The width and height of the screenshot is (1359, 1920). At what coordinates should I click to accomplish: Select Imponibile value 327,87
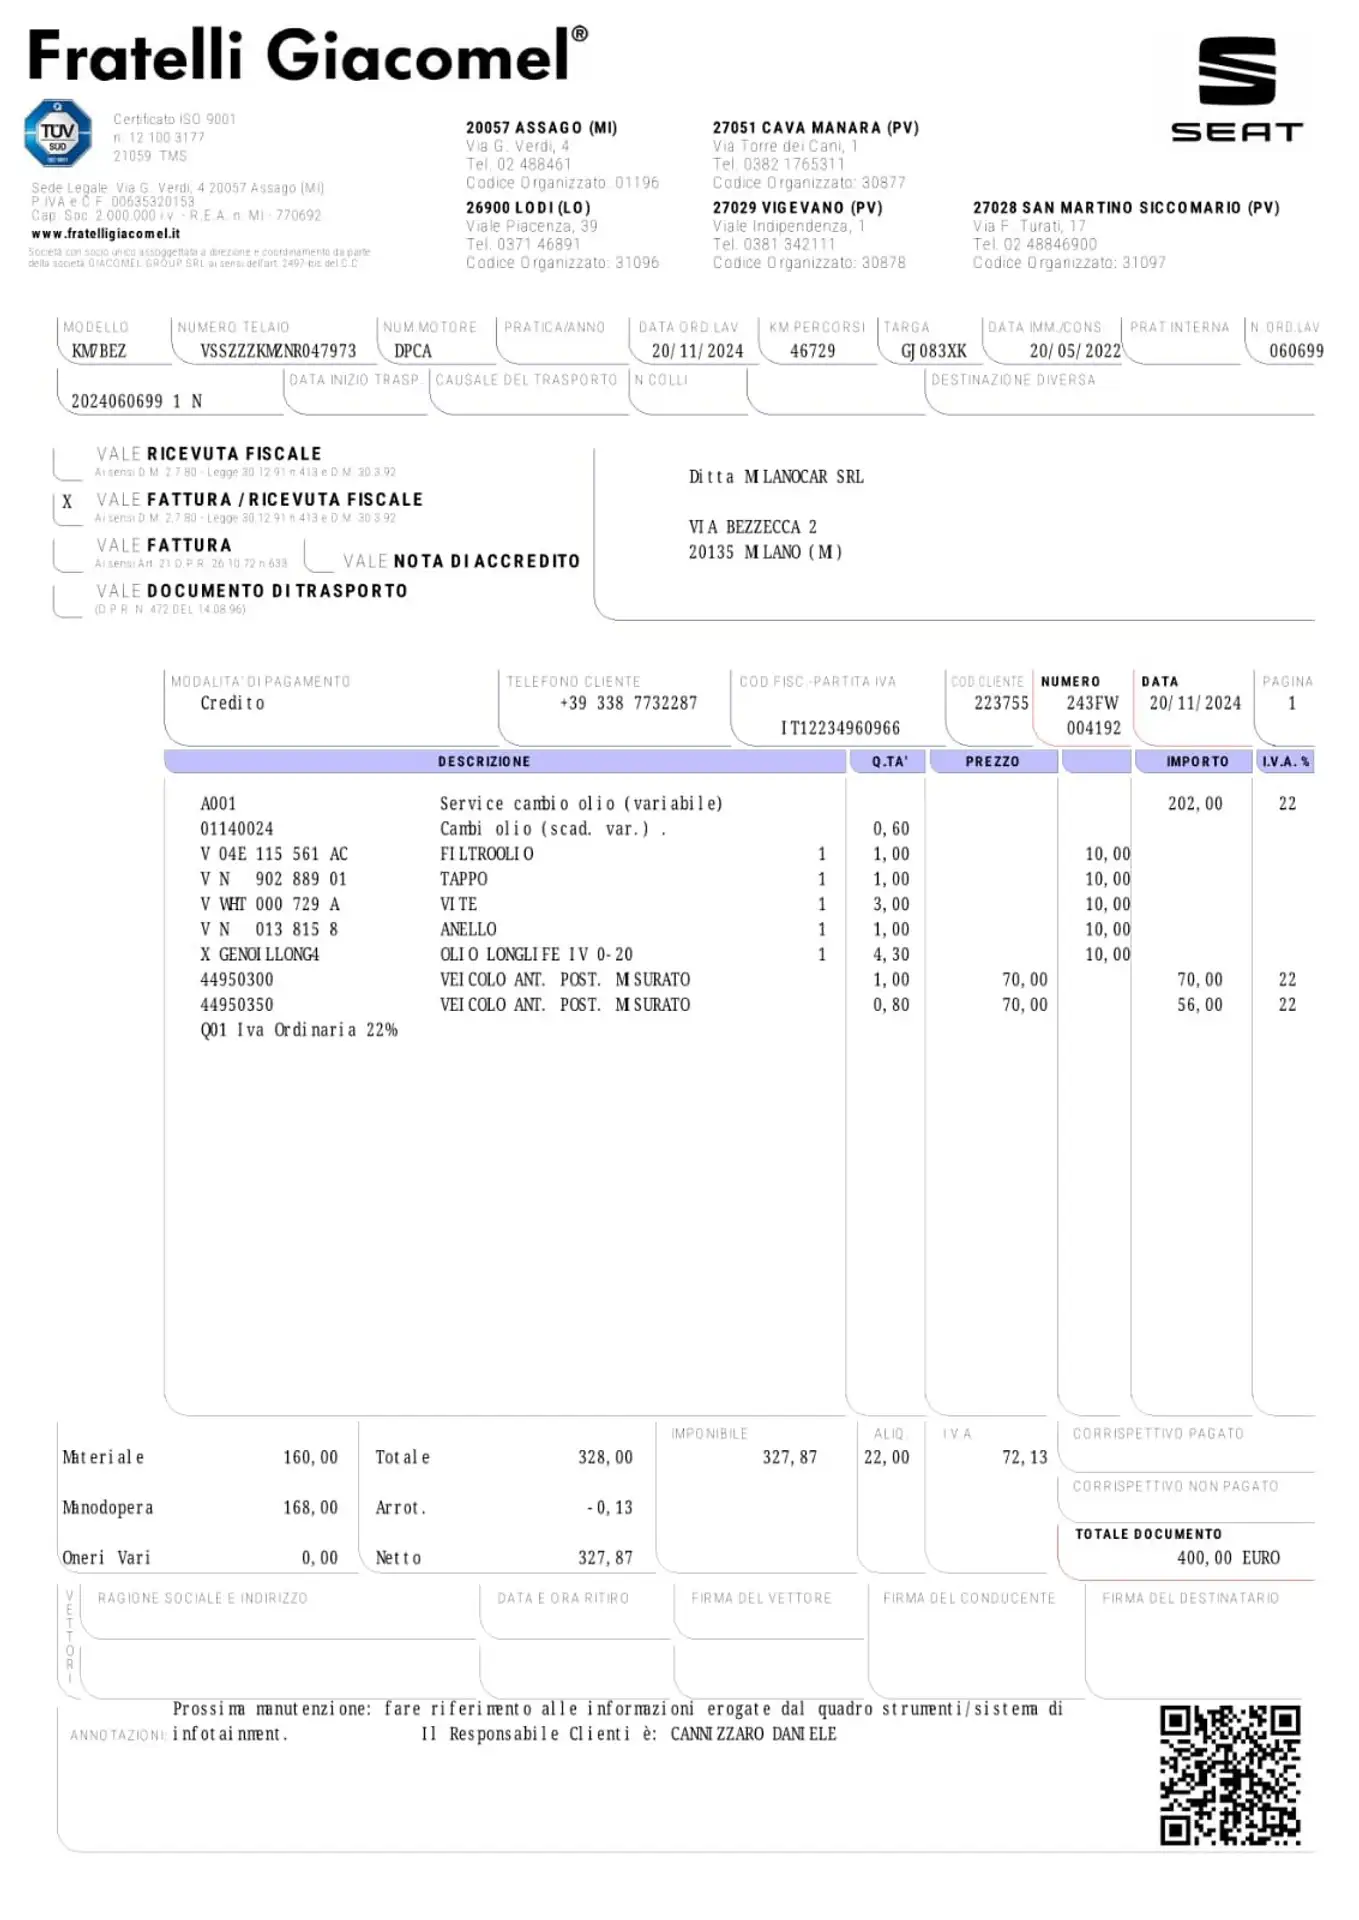[x=789, y=1457]
